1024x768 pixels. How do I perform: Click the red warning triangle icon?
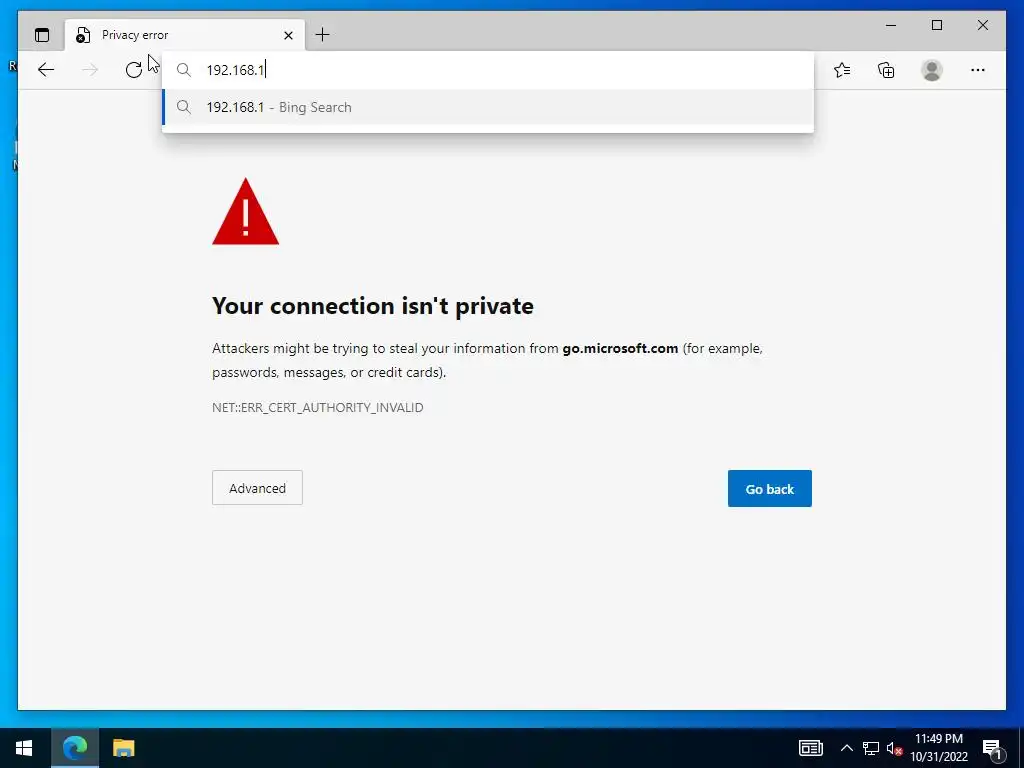click(246, 212)
